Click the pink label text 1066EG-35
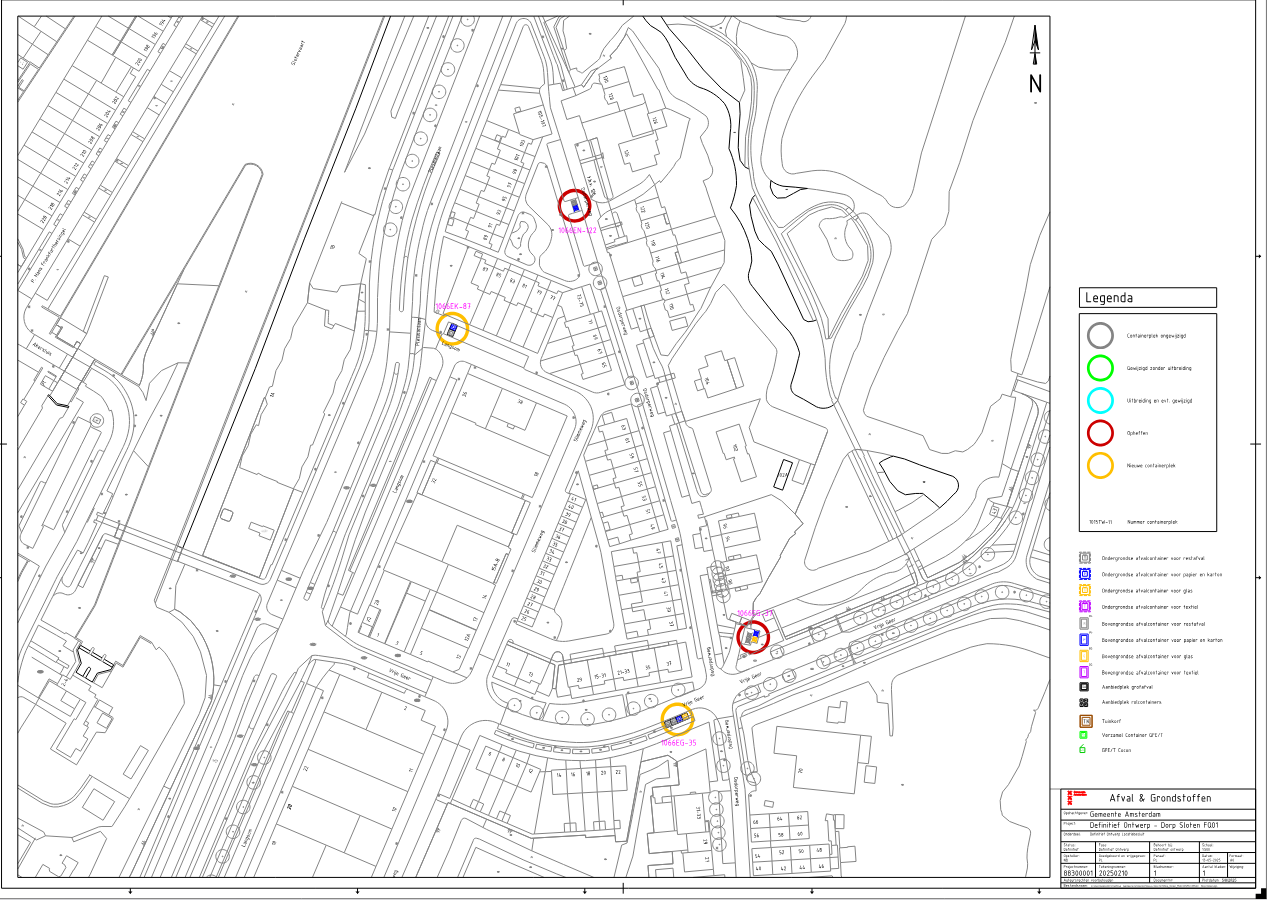Screen dimensions: 1267x900 coord(678,743)
